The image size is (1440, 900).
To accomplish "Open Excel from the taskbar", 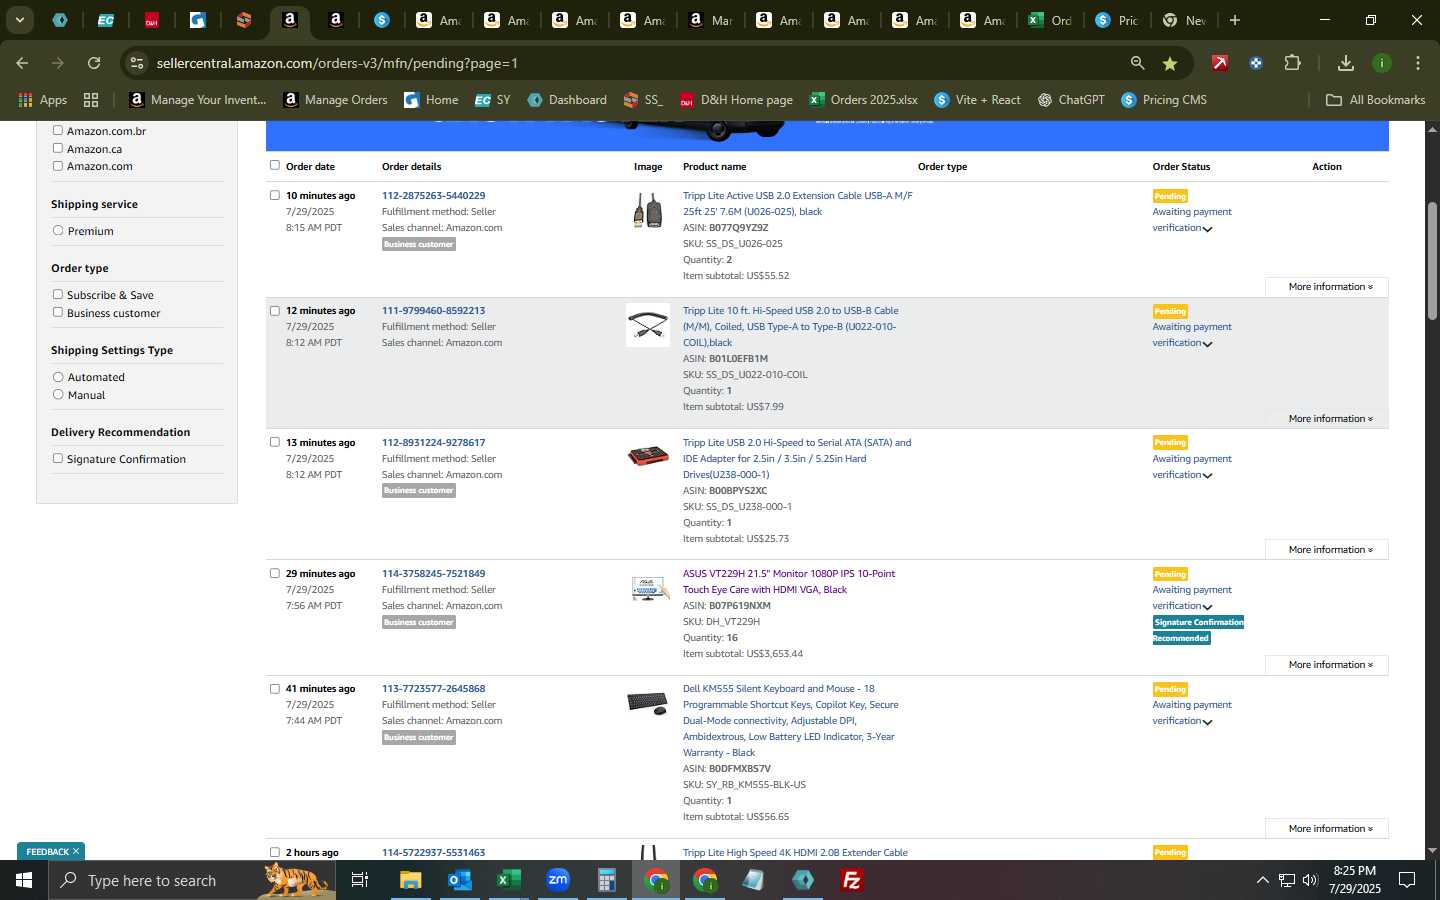I will (508, 880).
